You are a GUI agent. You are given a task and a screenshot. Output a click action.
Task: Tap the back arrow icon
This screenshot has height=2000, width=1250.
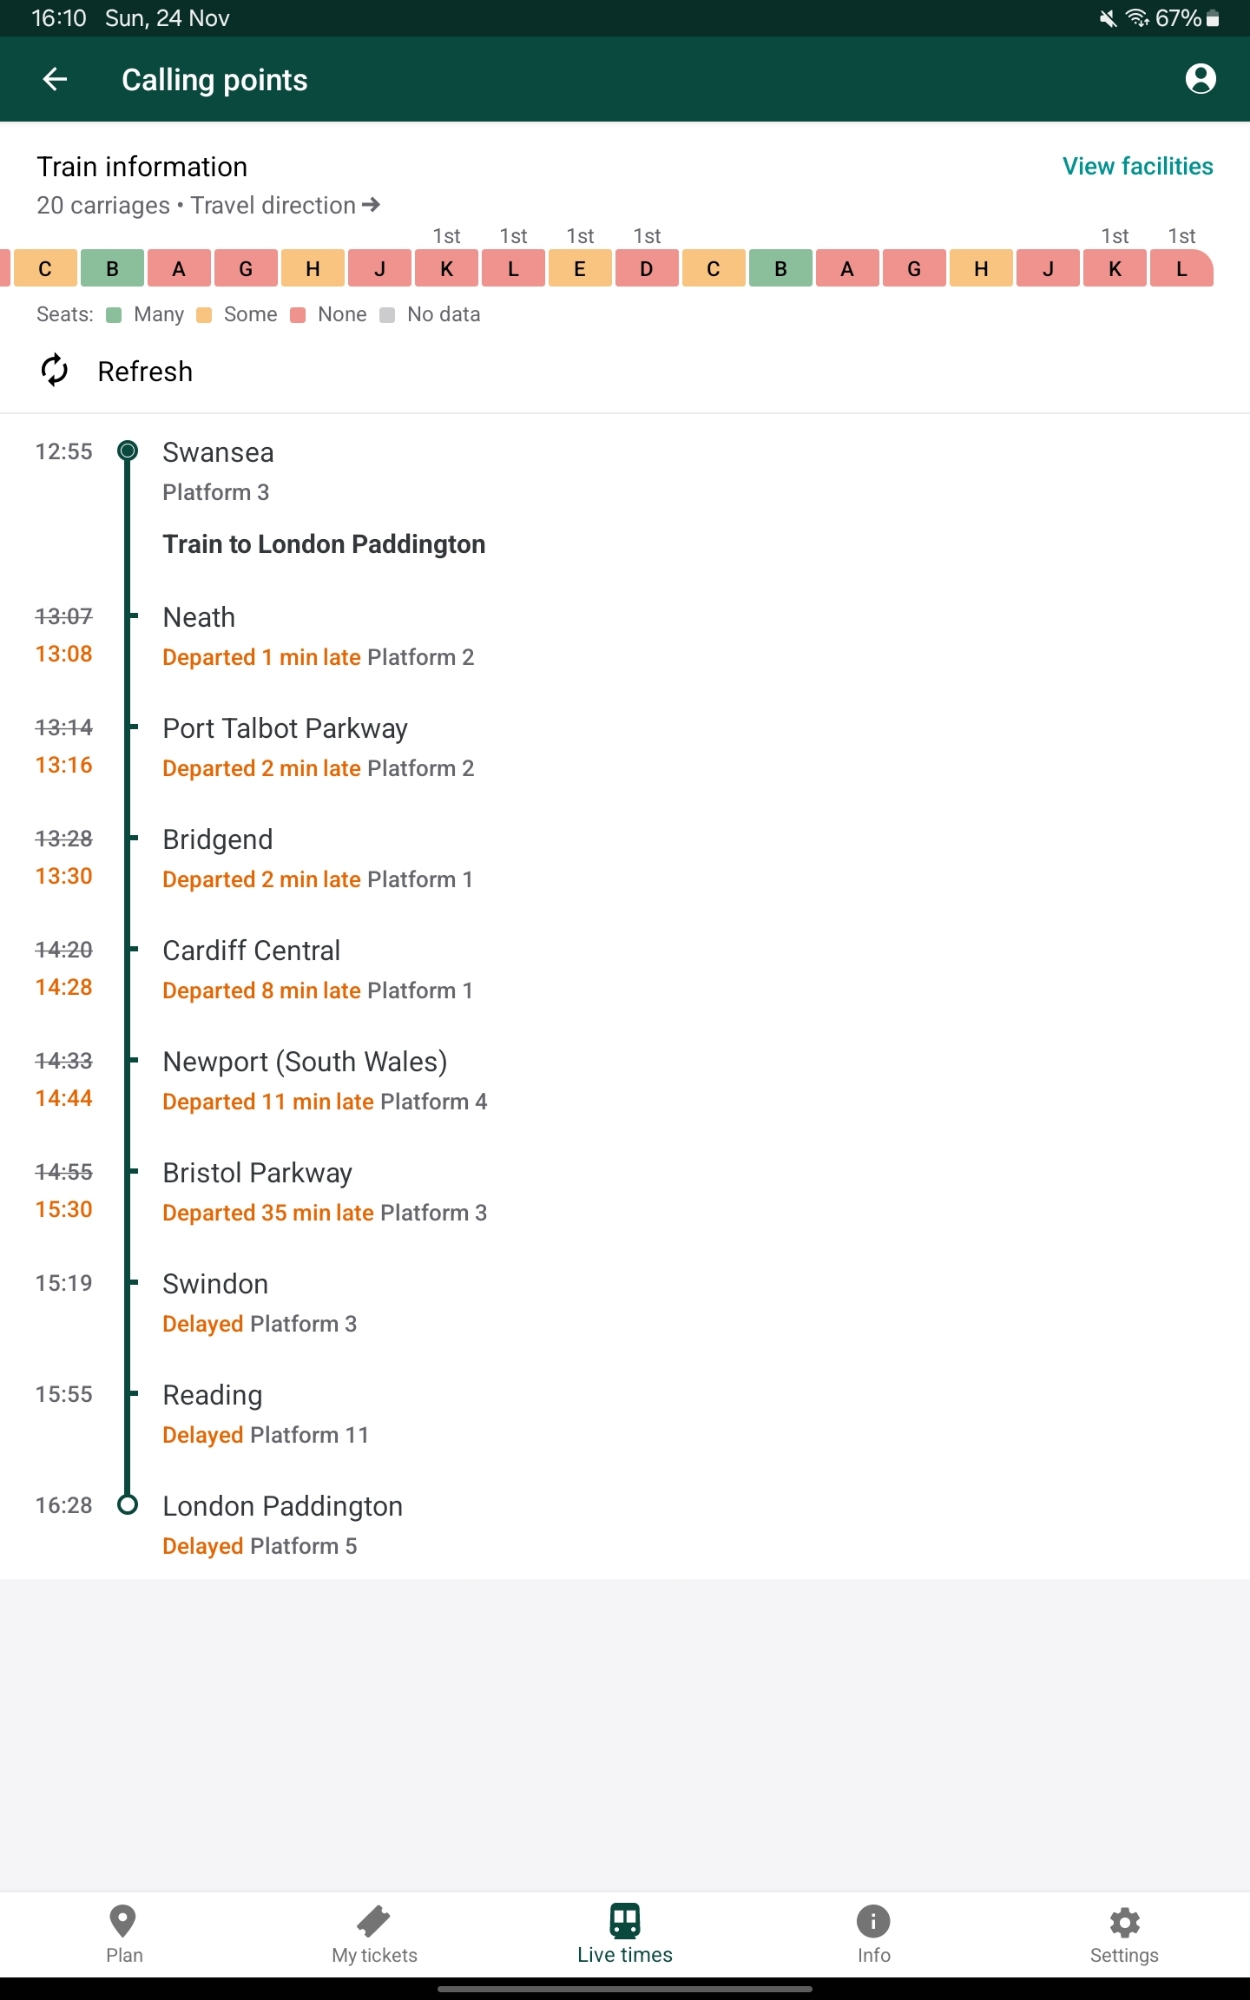[55, 79]
